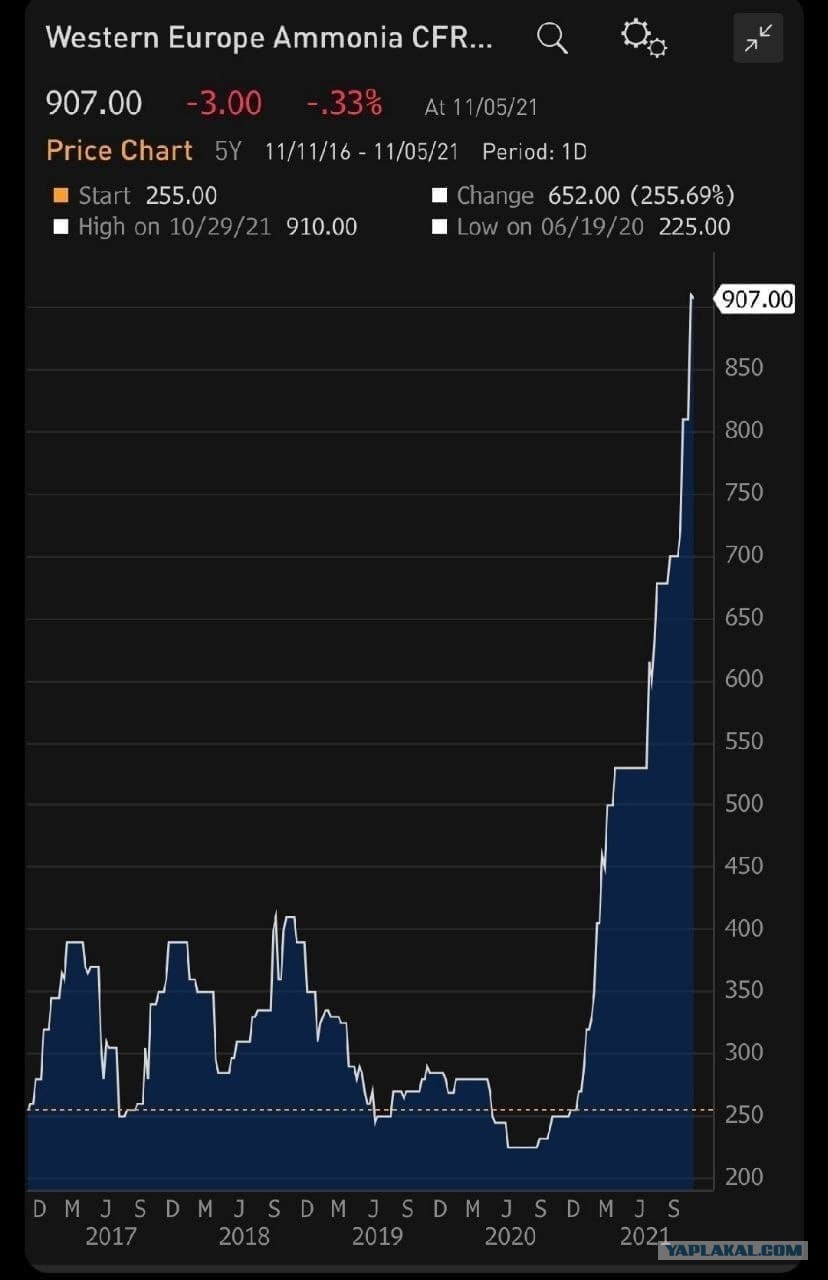
Task: Click the 600 y-axis label
Action: [x=743, y=679]
